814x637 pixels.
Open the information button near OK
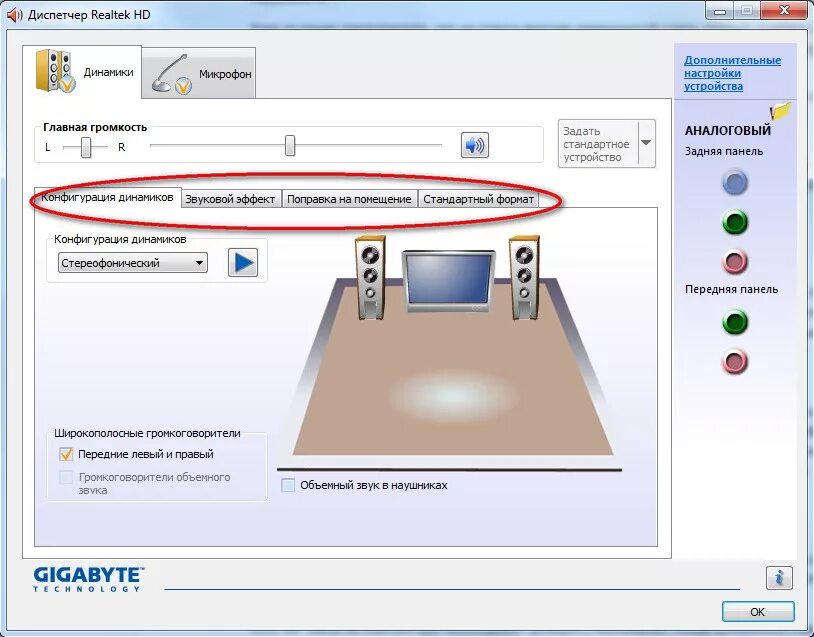point(779,578)
